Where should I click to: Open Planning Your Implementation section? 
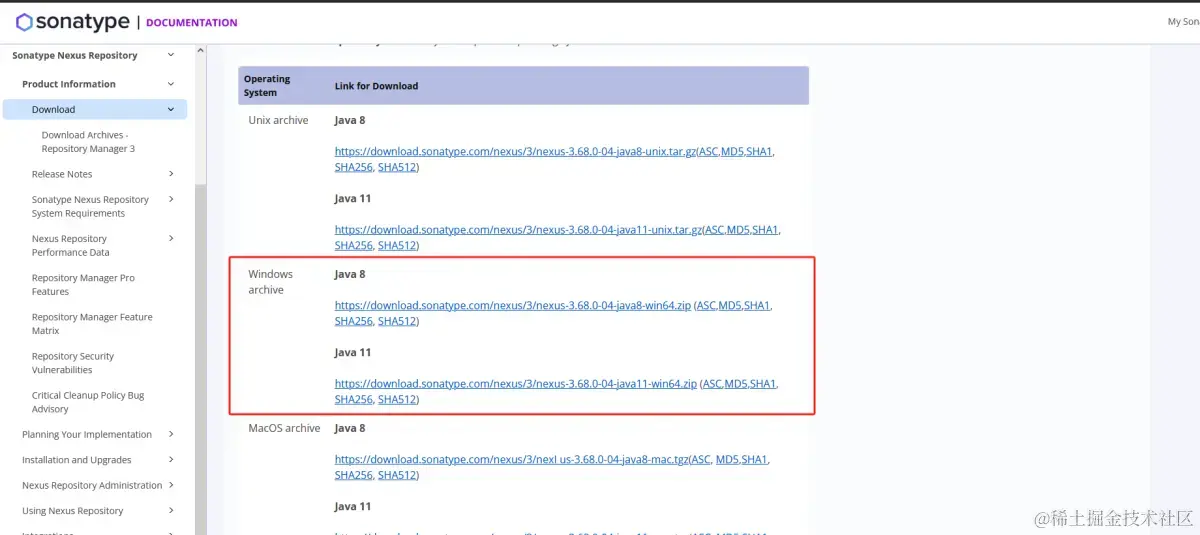(87, 435)
